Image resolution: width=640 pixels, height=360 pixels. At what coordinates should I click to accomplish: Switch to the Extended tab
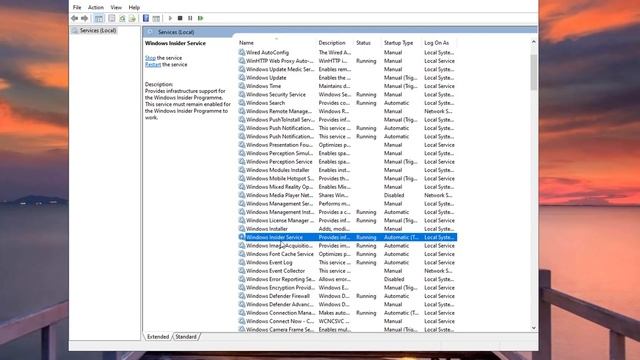pyautogui.click(x=158, y=337)
